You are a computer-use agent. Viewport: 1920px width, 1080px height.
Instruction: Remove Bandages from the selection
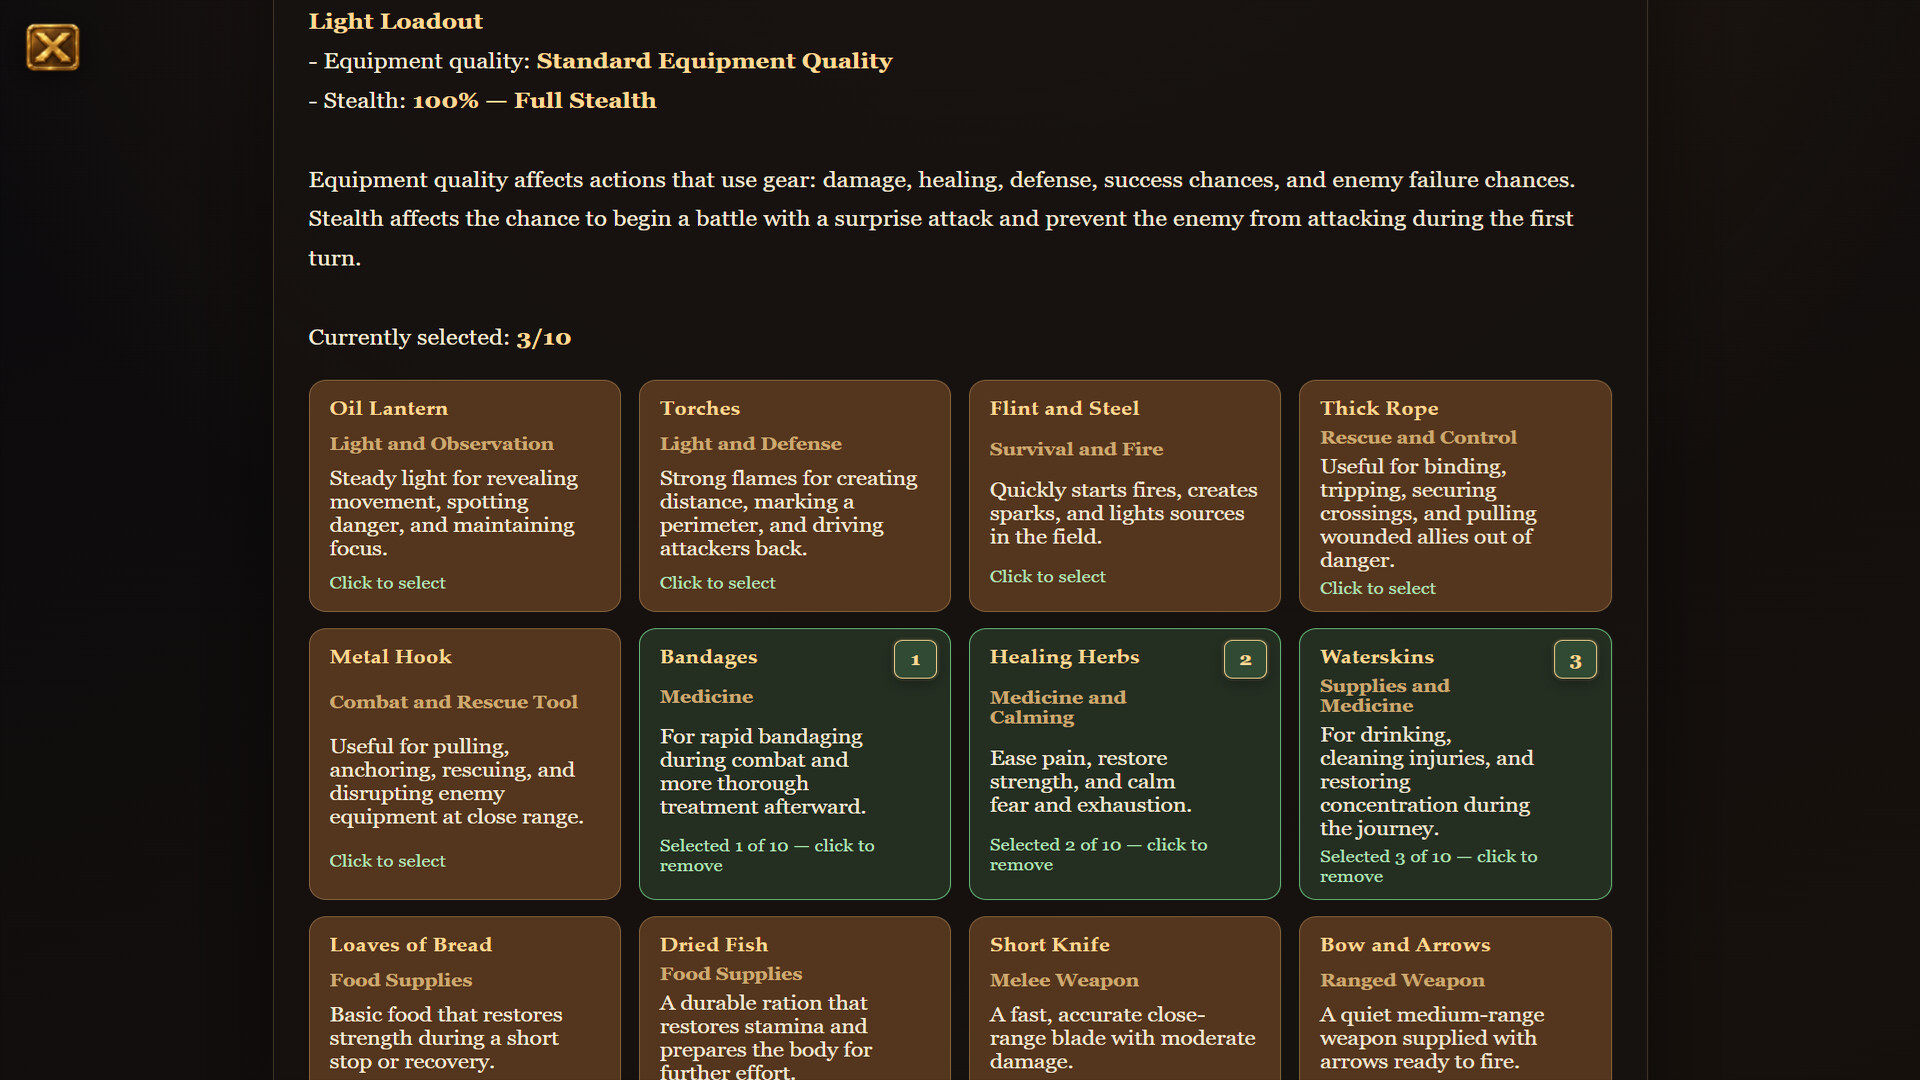tap(794, 763)
